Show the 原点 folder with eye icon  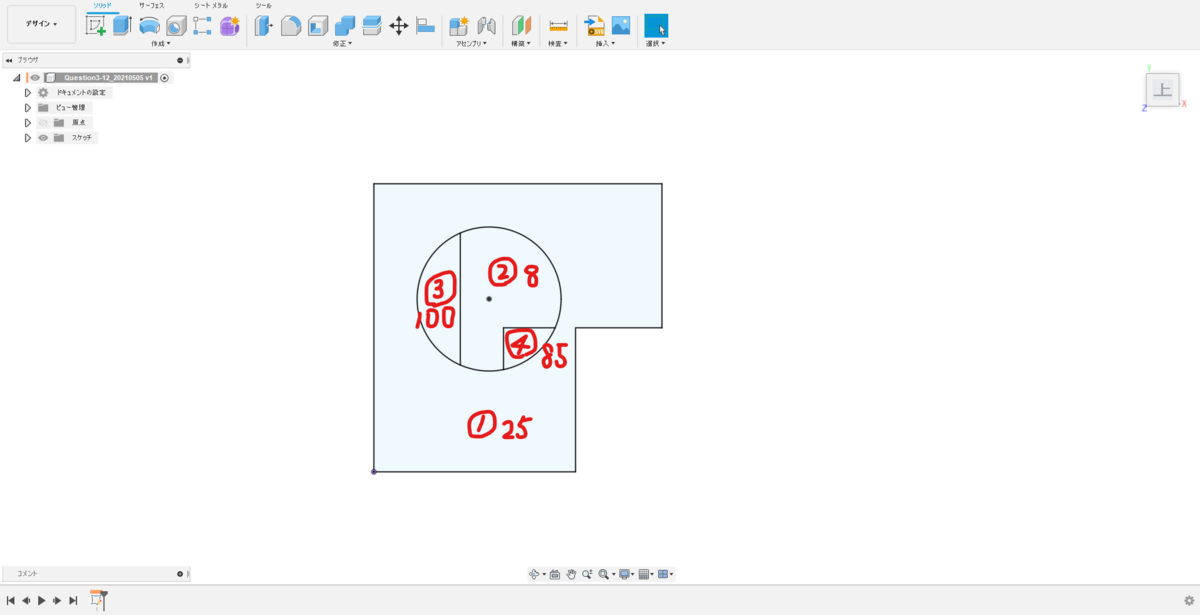[43, 122]
